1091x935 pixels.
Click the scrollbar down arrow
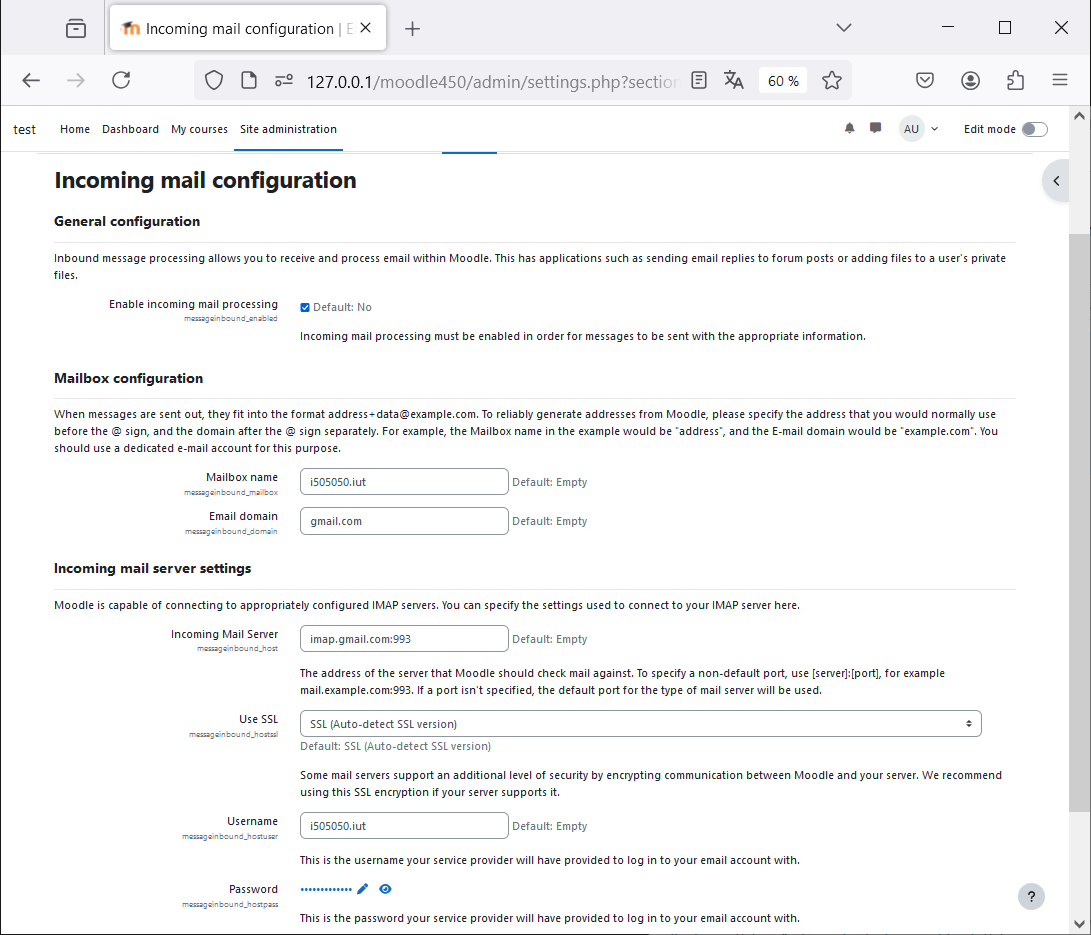1079,925
